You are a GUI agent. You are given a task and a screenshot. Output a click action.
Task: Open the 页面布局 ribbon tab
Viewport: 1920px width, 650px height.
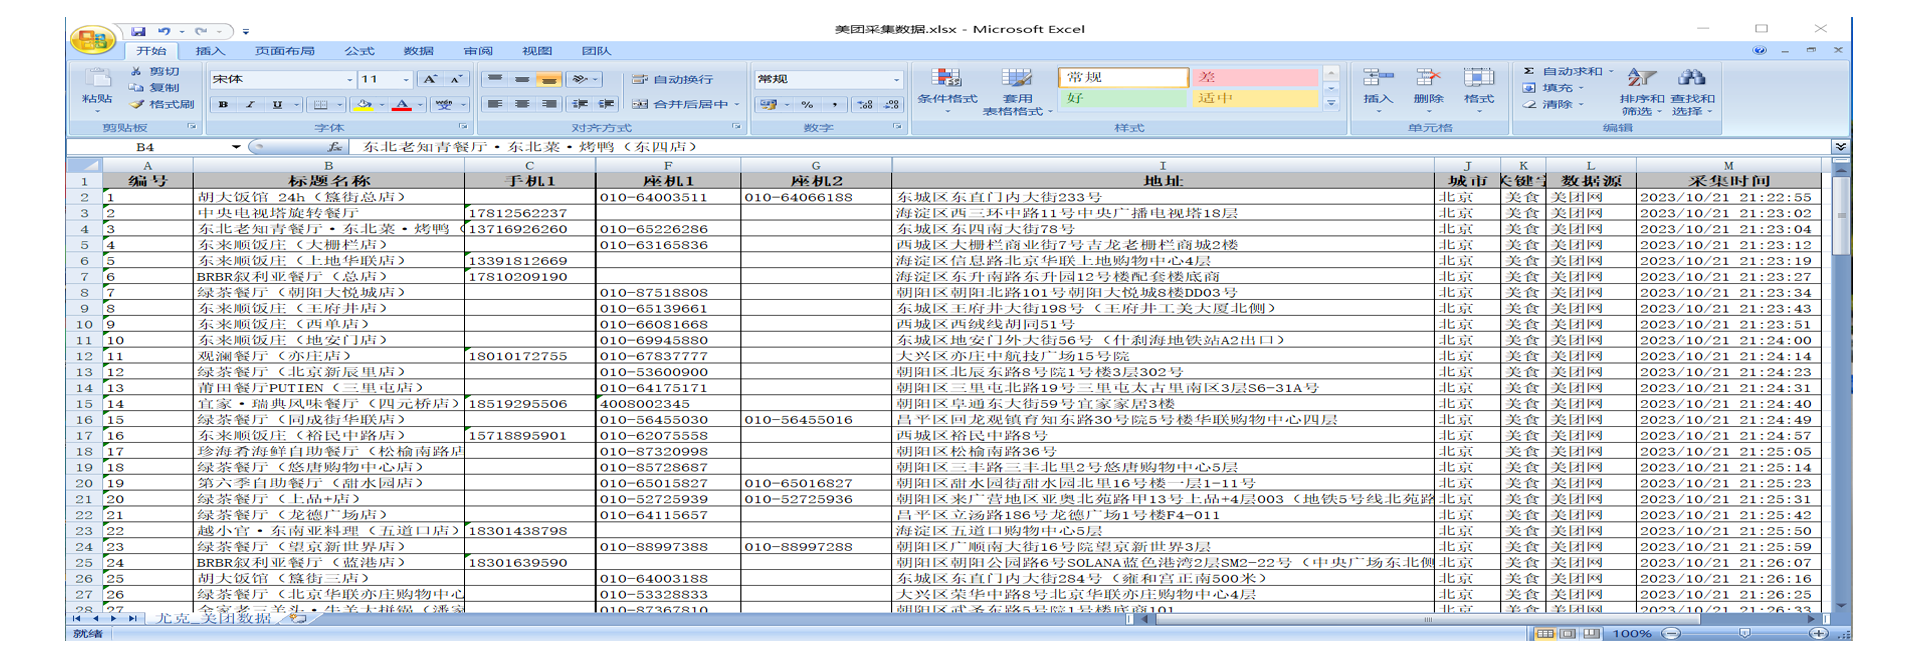[x=285, y=51]
